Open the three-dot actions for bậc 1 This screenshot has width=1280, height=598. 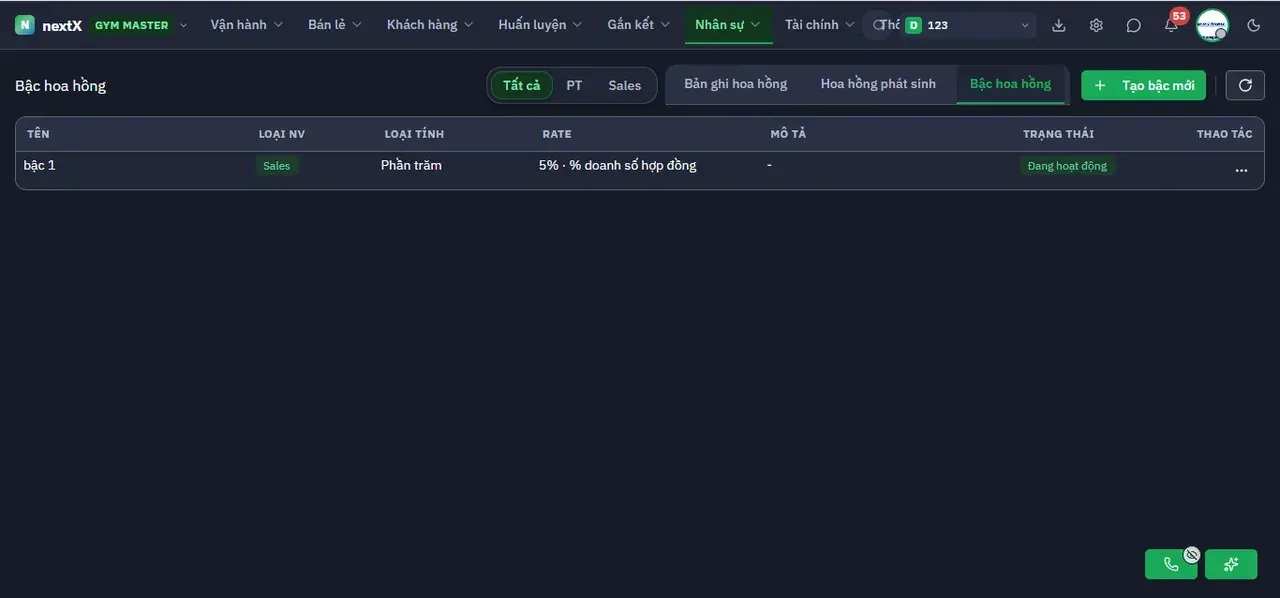pos(1241,170)
